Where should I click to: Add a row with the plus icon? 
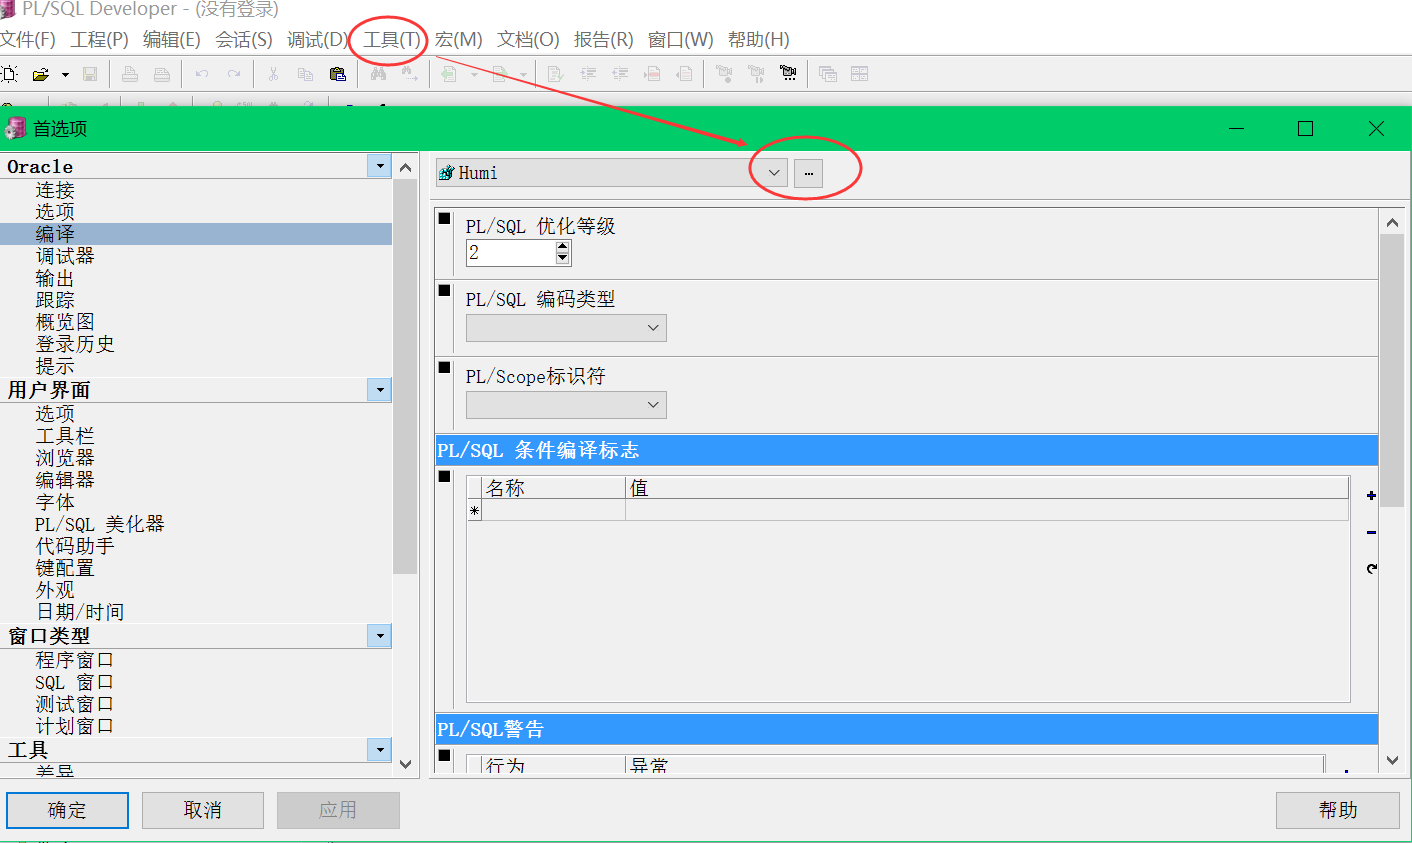point(1371,496)
